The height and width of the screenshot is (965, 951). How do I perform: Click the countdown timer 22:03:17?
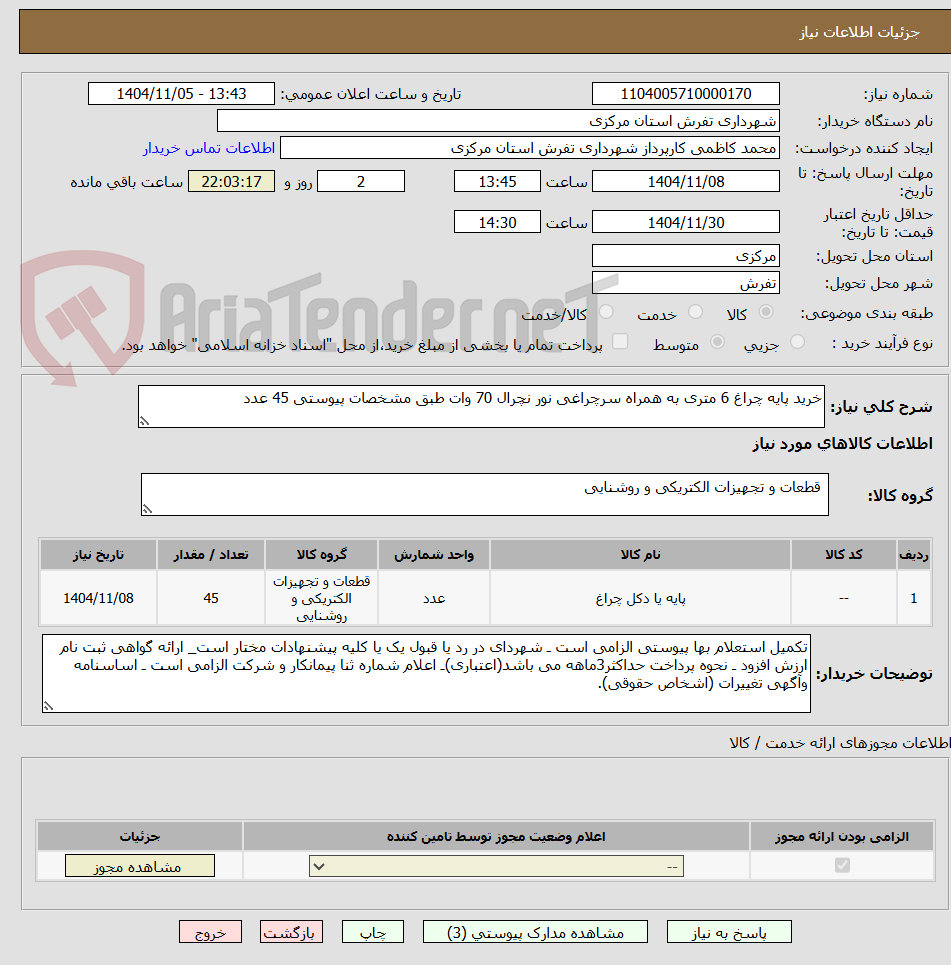tap(231, 182)
